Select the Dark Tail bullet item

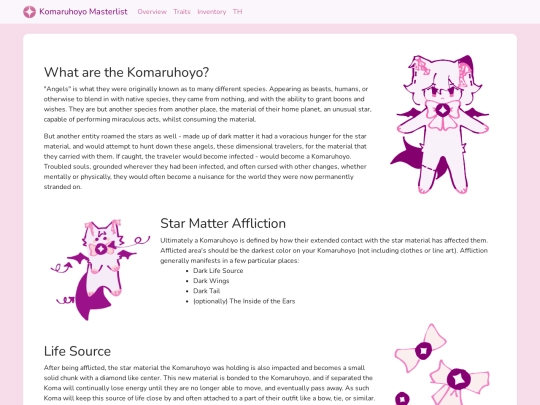[206, 291]
